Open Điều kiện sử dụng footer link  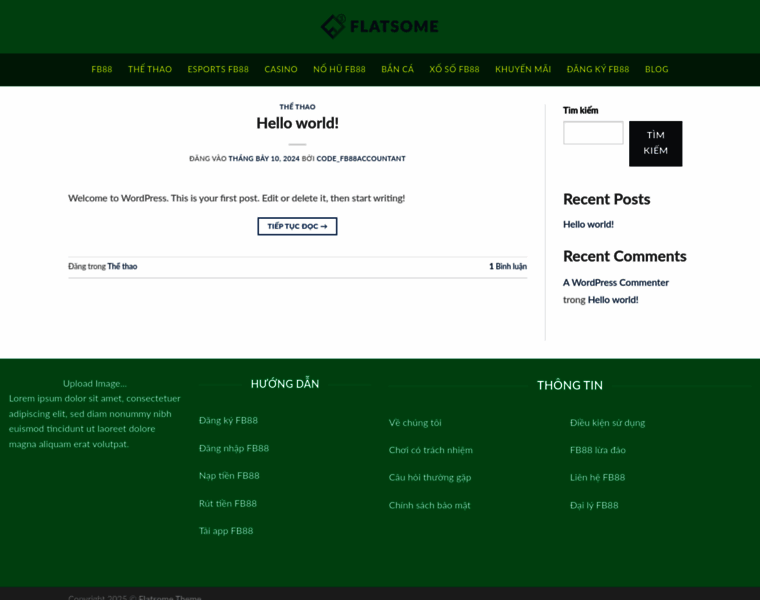607,423
